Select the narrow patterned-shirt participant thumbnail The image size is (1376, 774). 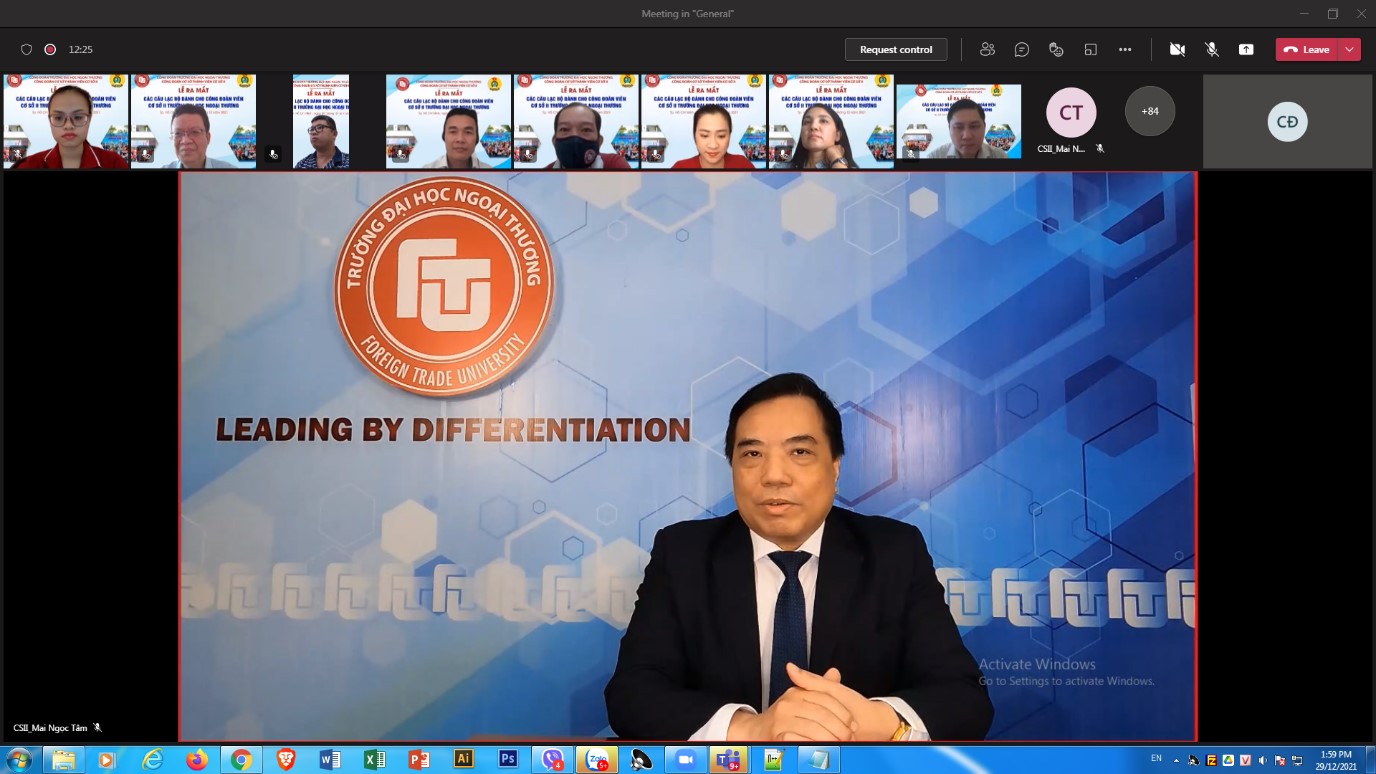tap(321, 121)
